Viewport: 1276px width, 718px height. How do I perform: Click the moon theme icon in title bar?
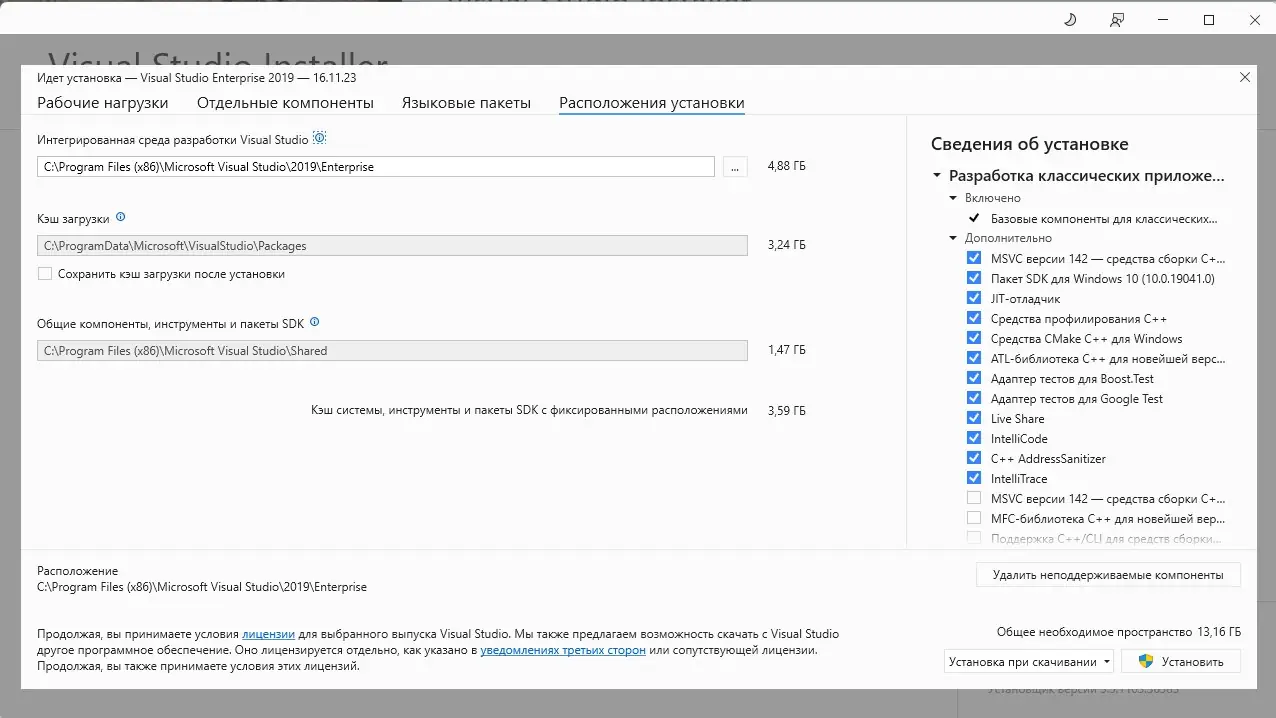1069,20
